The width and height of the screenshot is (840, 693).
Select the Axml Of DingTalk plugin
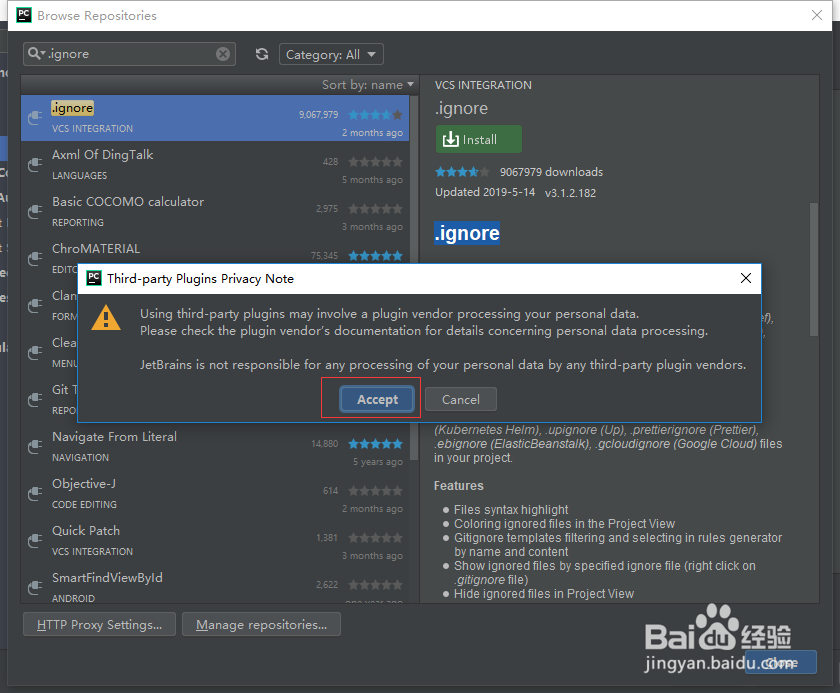[215, 164]
